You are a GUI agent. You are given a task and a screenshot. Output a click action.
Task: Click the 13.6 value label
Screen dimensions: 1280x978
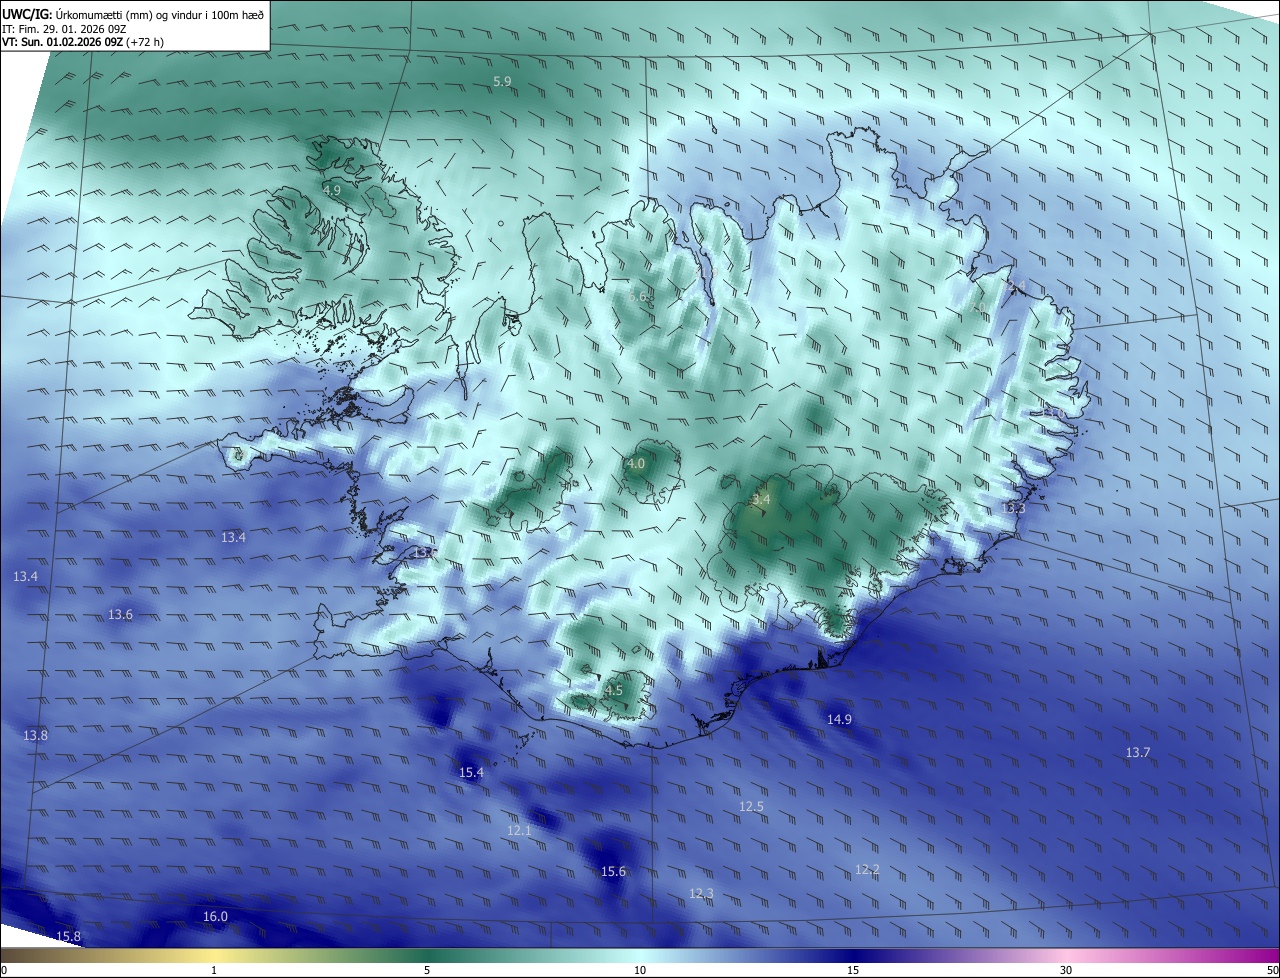pyautogui.click(x=120, y=614)
